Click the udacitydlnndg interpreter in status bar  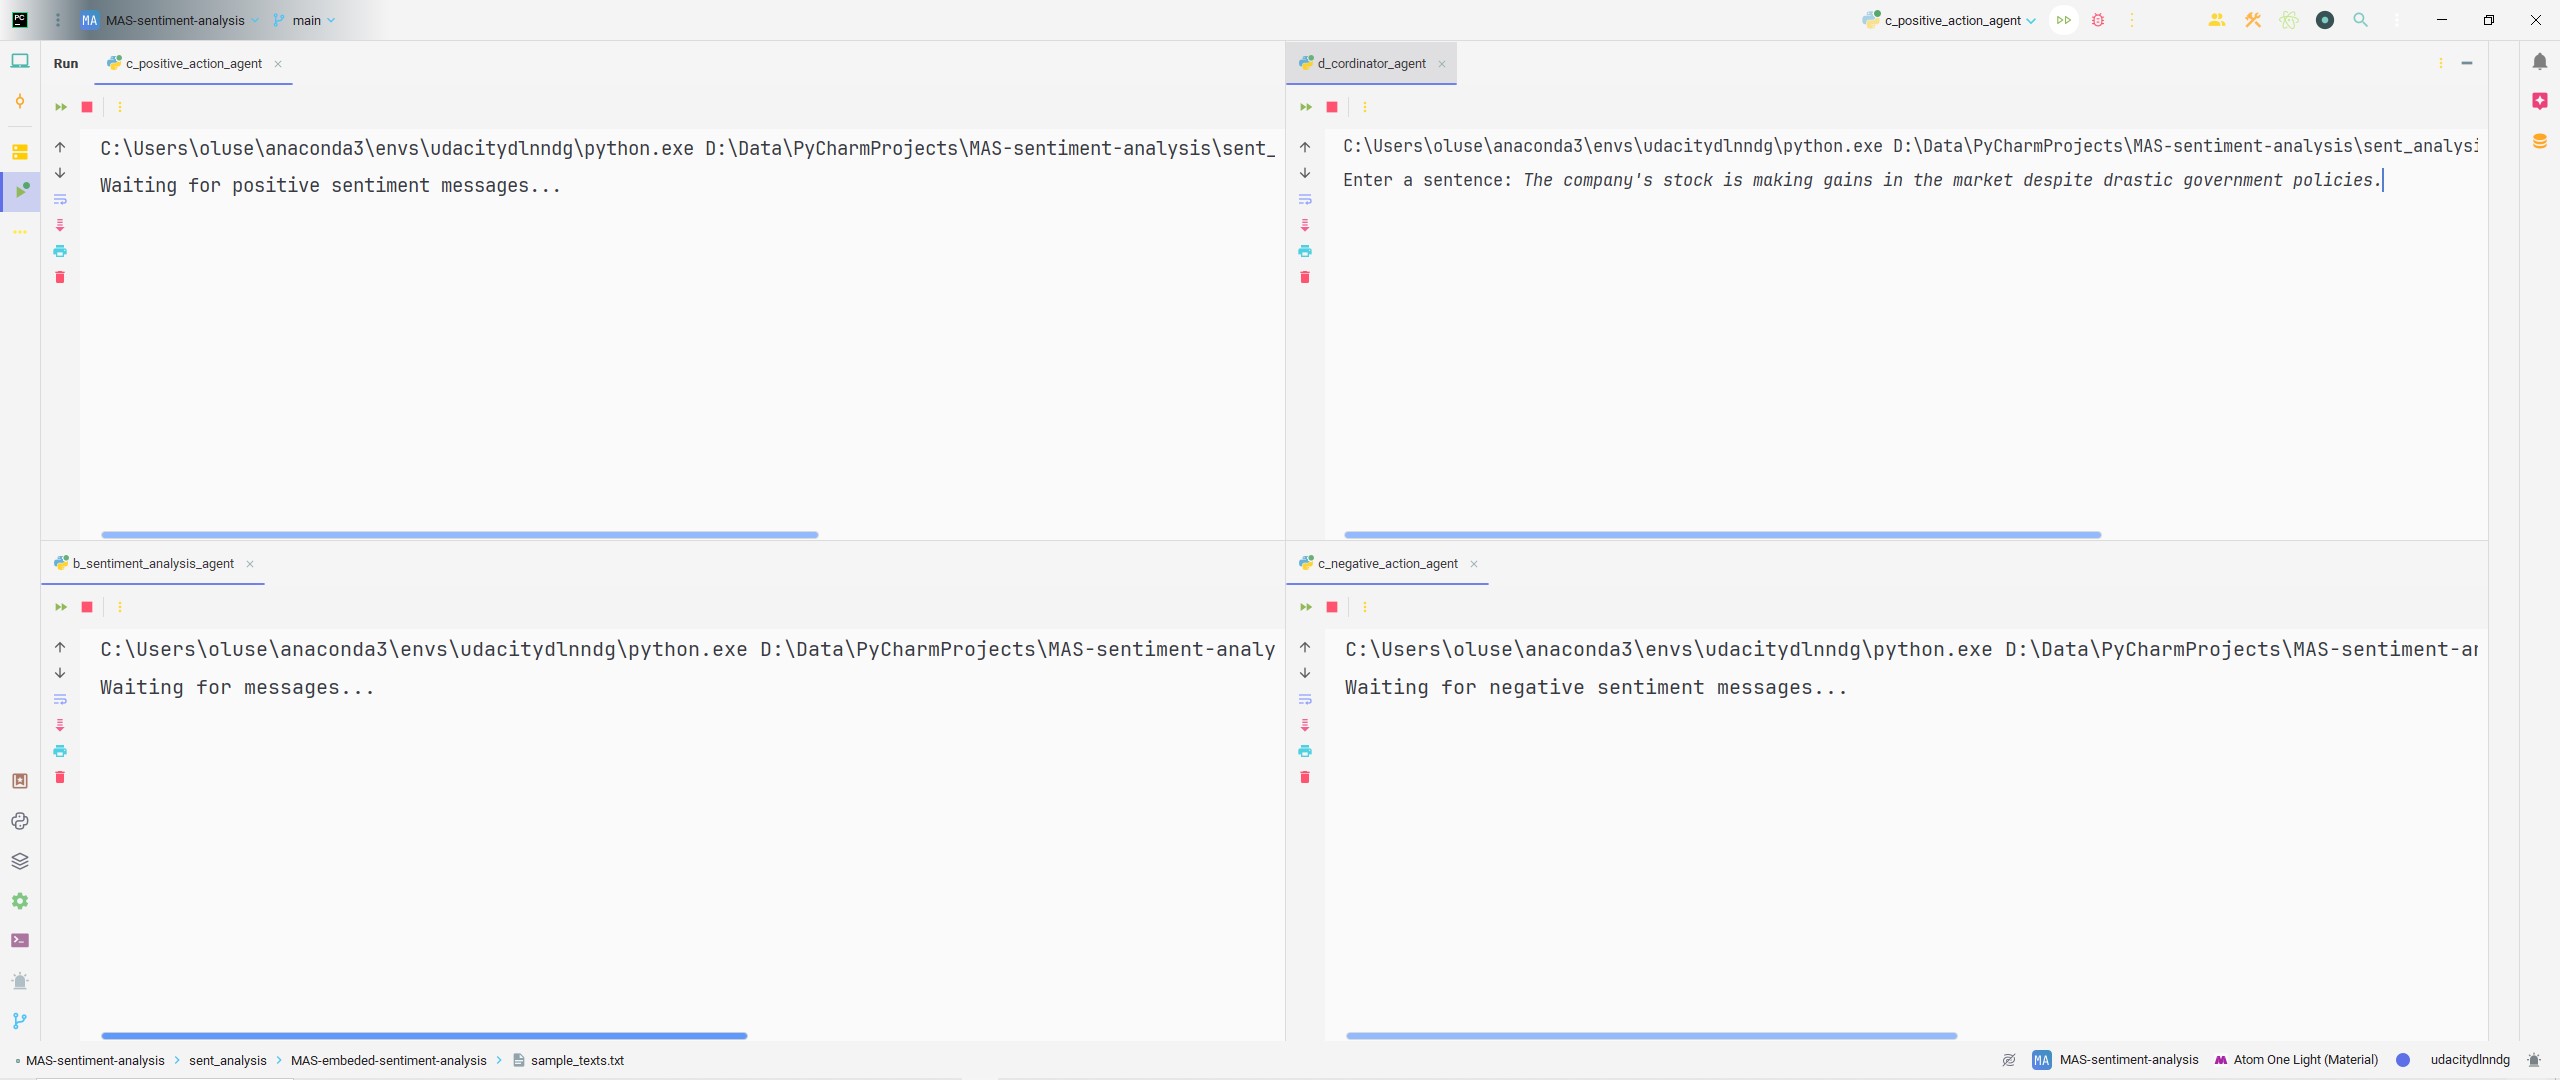pos(2469,1060)
